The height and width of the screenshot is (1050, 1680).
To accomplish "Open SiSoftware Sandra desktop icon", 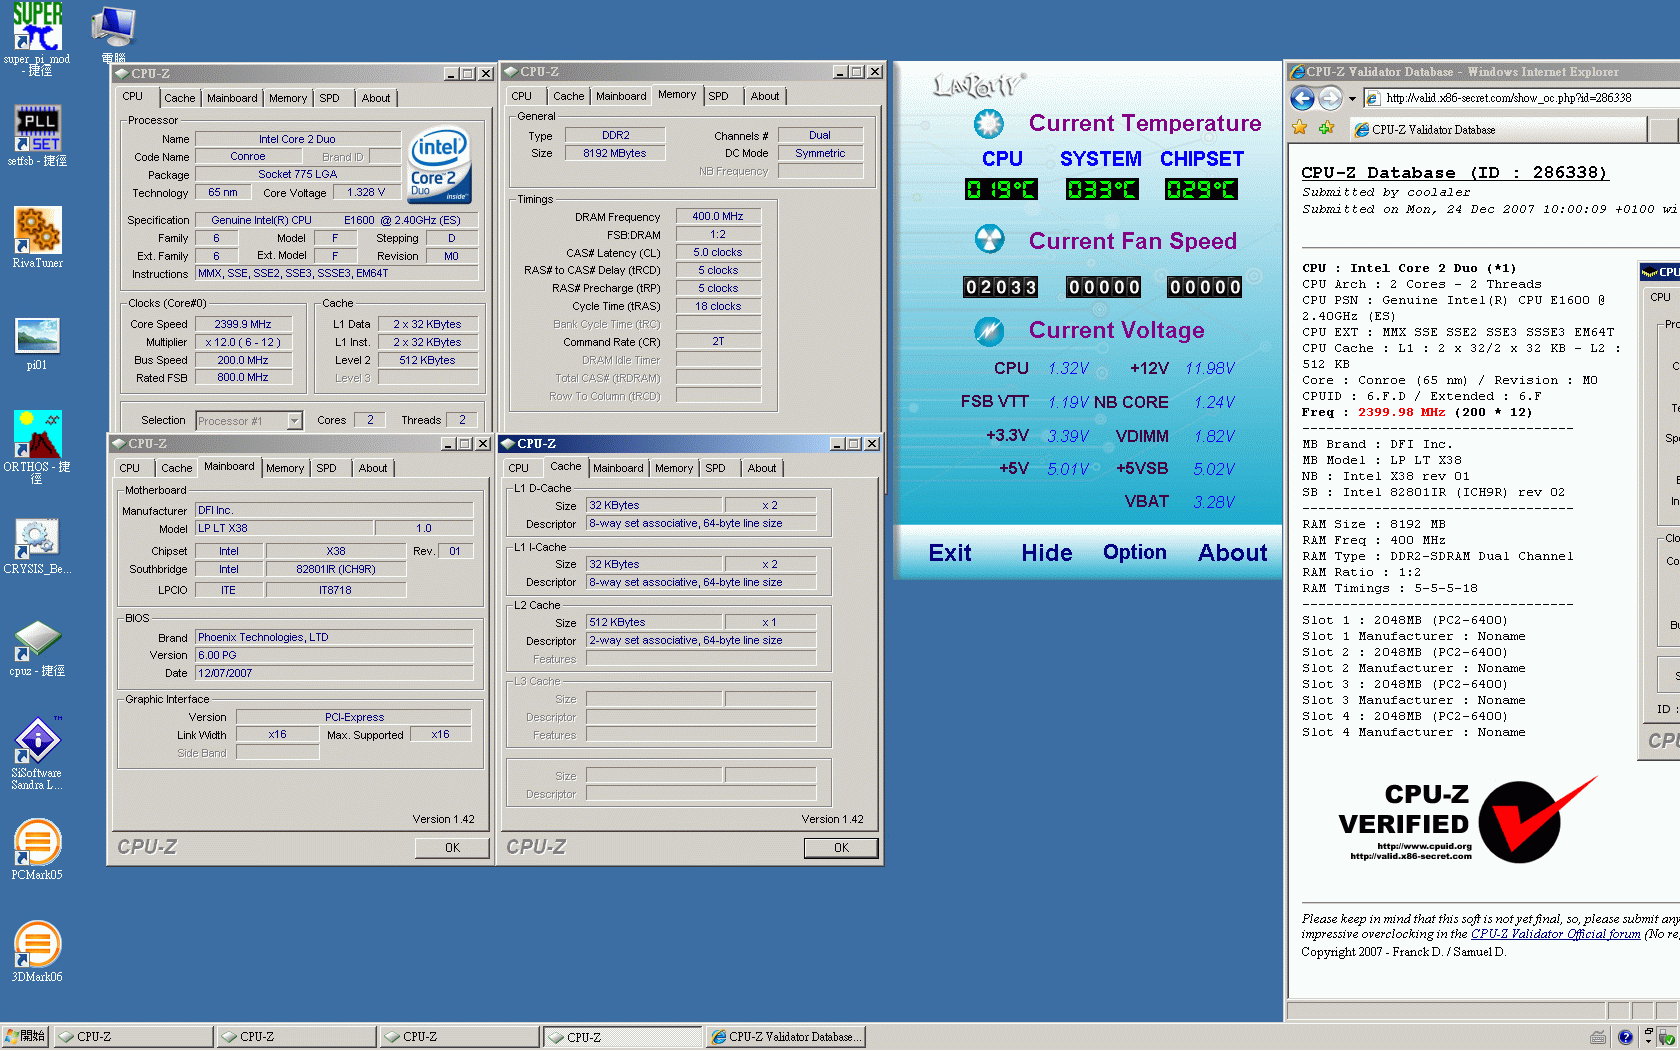I will tap(37, 753).
